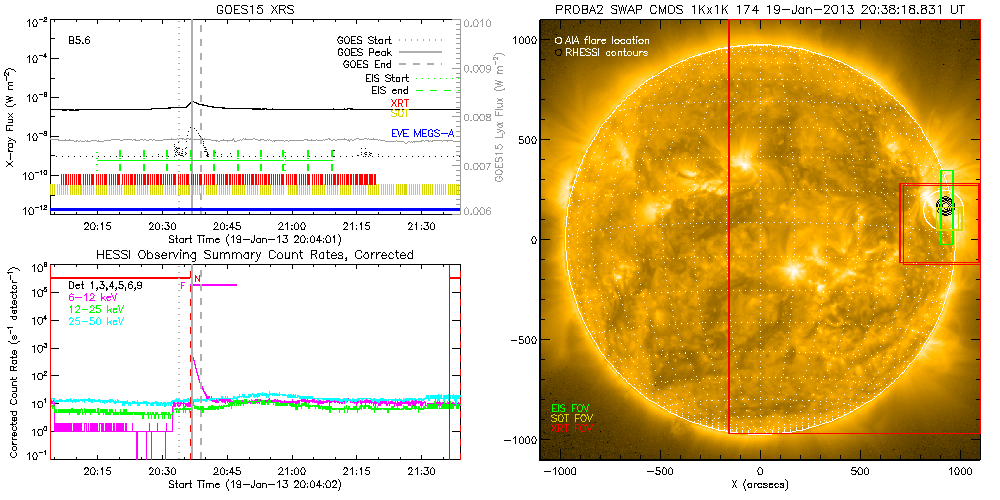
Task: Click the N flag label in HESSI plot
Action: pyautogui.click(x=198, y=277)
